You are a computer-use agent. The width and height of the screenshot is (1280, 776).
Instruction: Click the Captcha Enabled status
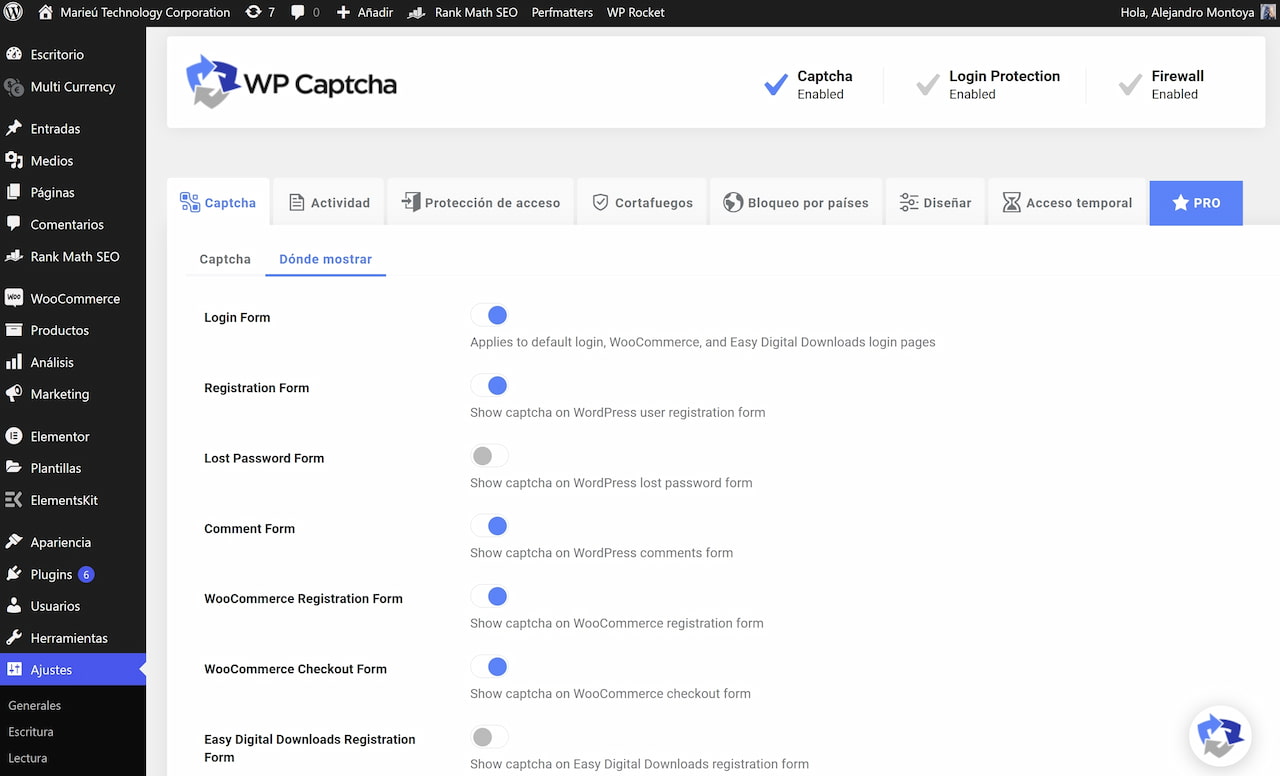808,84
